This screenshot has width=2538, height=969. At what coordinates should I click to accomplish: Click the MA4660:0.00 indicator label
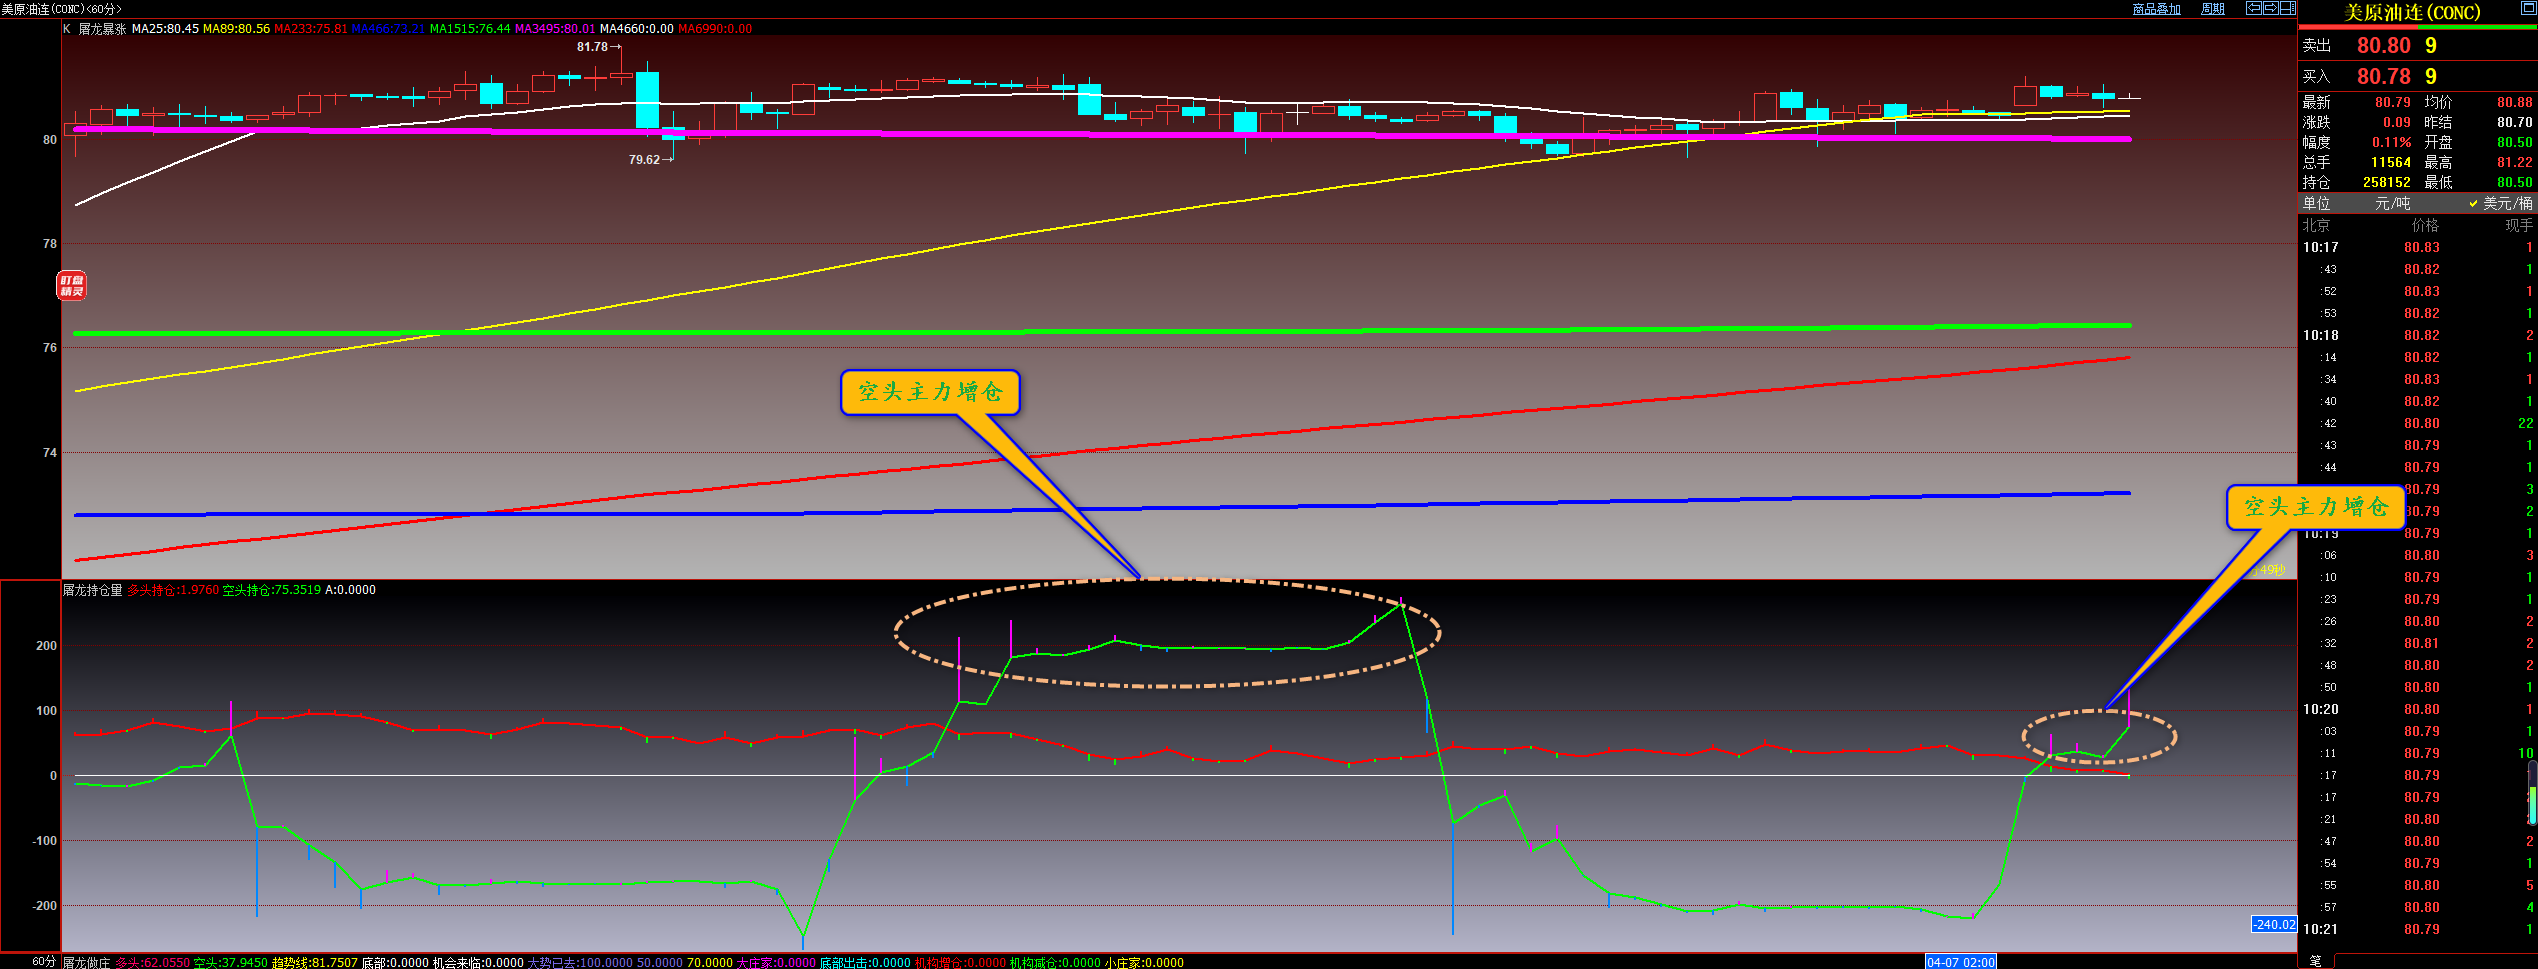[637, 29]
